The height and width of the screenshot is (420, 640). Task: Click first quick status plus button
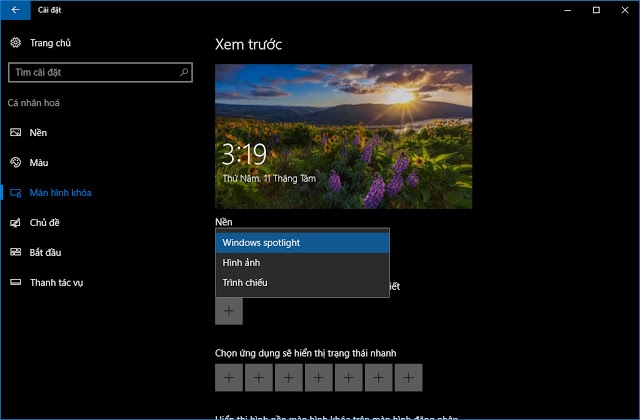pyautogui.click(x=229, y=378)
